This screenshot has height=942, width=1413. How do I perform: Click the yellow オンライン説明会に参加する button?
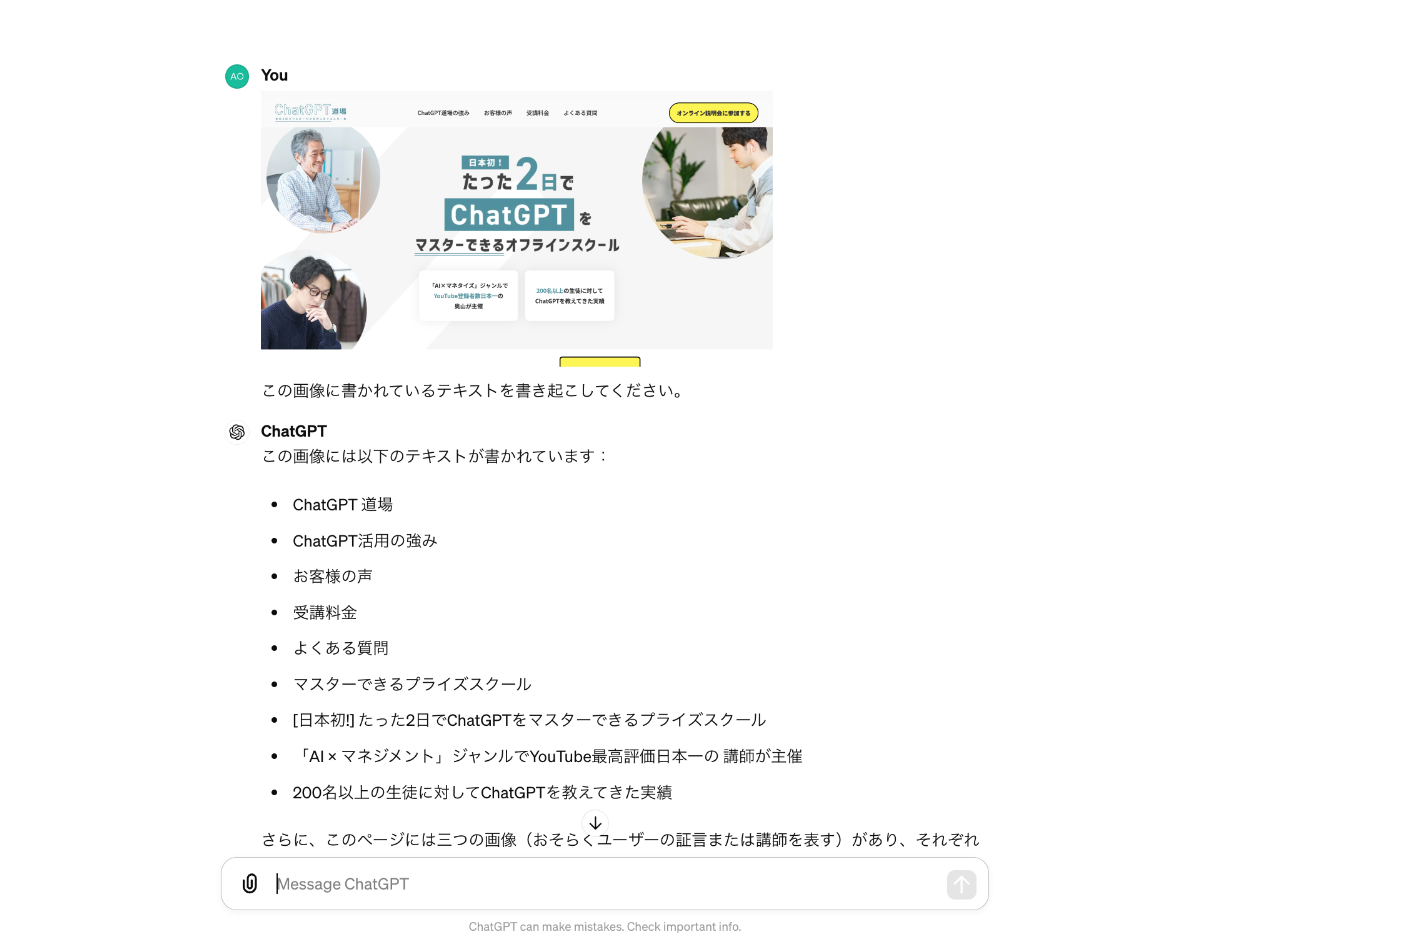(x=714, y=113)
